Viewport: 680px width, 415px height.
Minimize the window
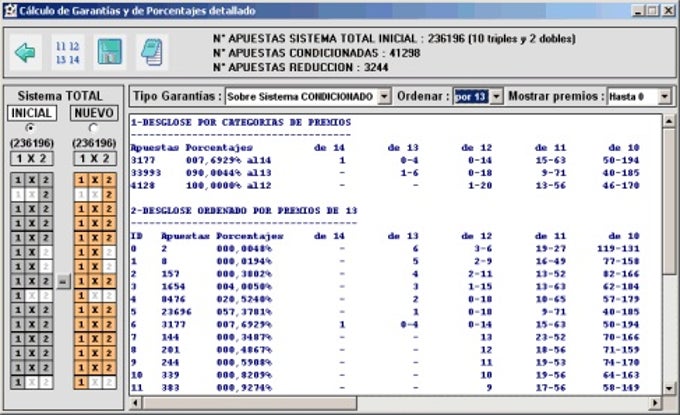pyautogui.click(x=637, y=10)
